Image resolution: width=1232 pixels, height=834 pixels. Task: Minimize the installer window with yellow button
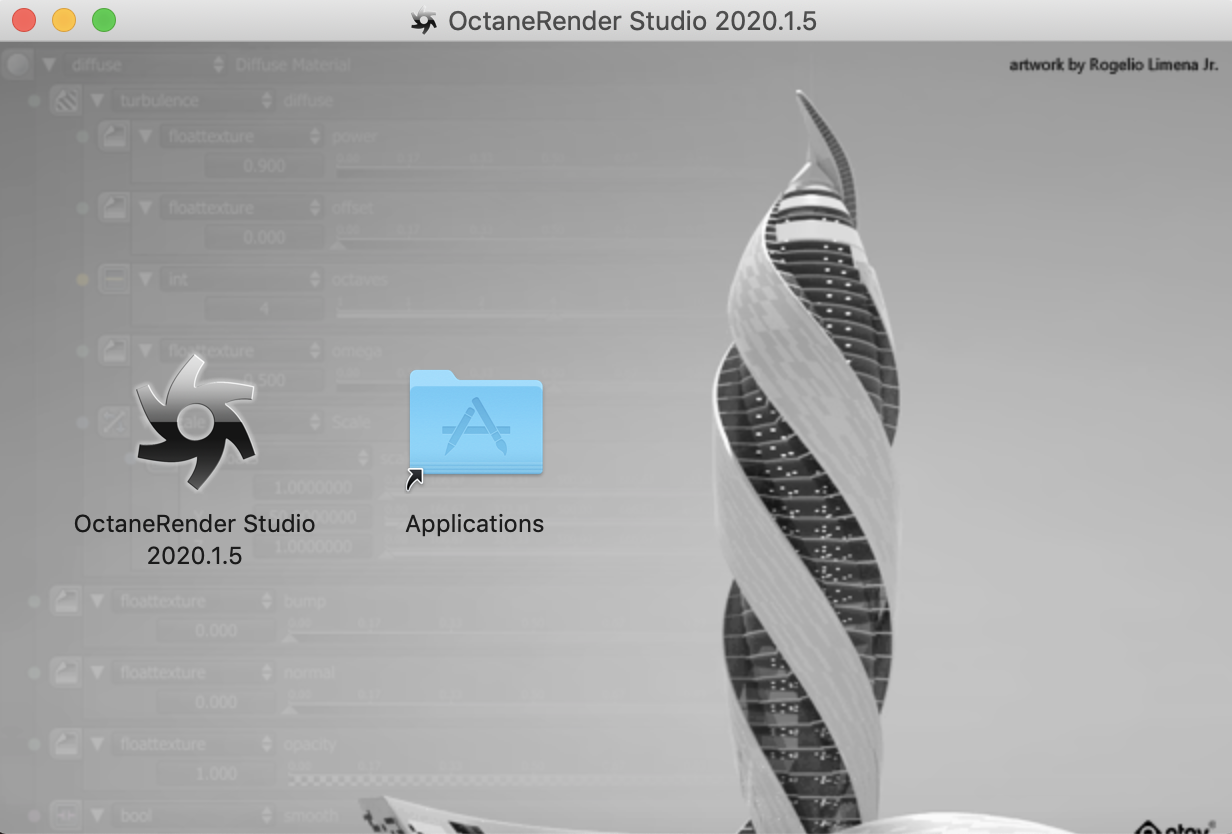pyautogui.click(x=64, y=20)
